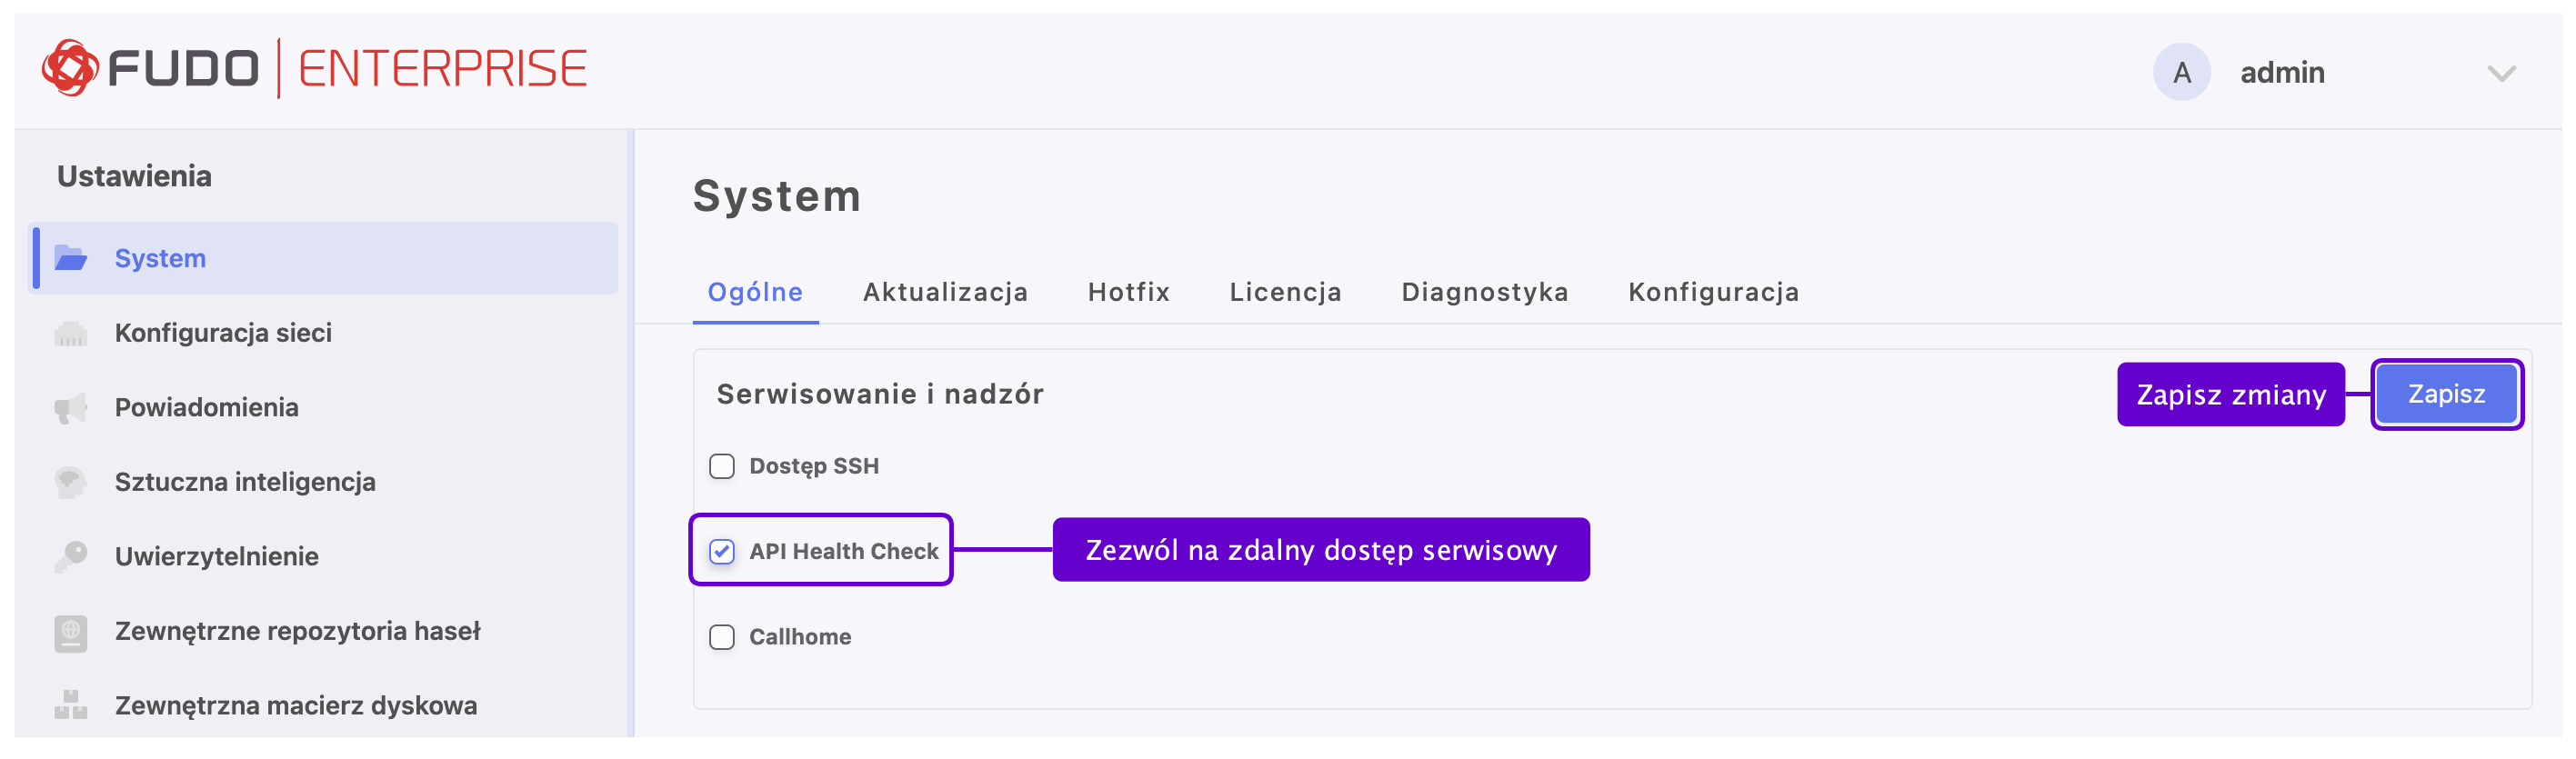
Task: Enable the Callhome checkbox
Action: (x=721, y=638)
